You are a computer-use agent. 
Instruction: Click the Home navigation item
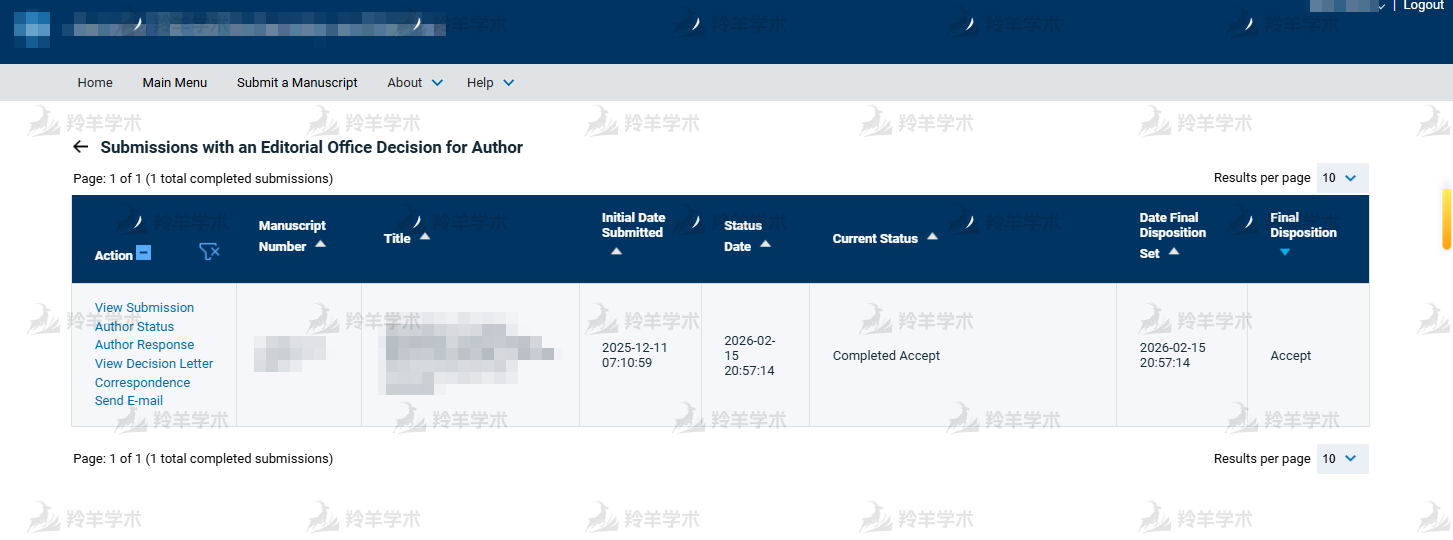click(95, 83)
